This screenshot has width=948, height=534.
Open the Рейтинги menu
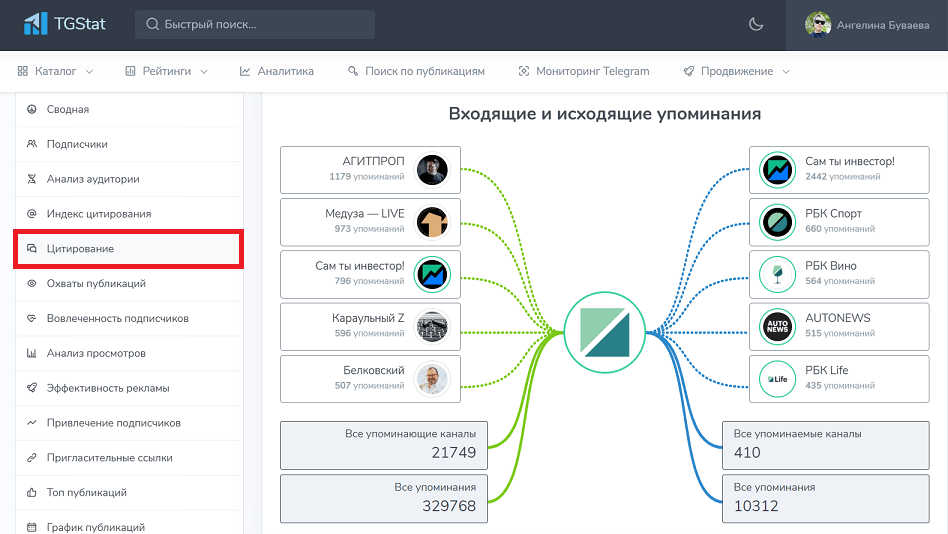click(x=166, y=71)
